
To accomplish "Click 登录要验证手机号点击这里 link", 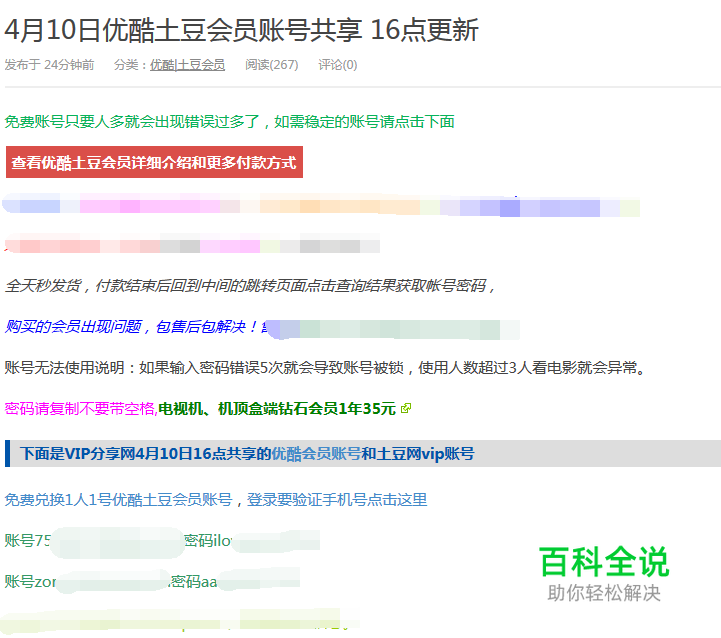I will [337, 500].
